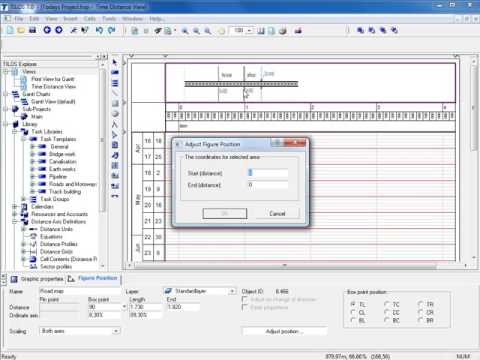Screen dimensions: 480x360
Task: Click the last icon in far-right toolbar group
Action: (x=395, y=30)
